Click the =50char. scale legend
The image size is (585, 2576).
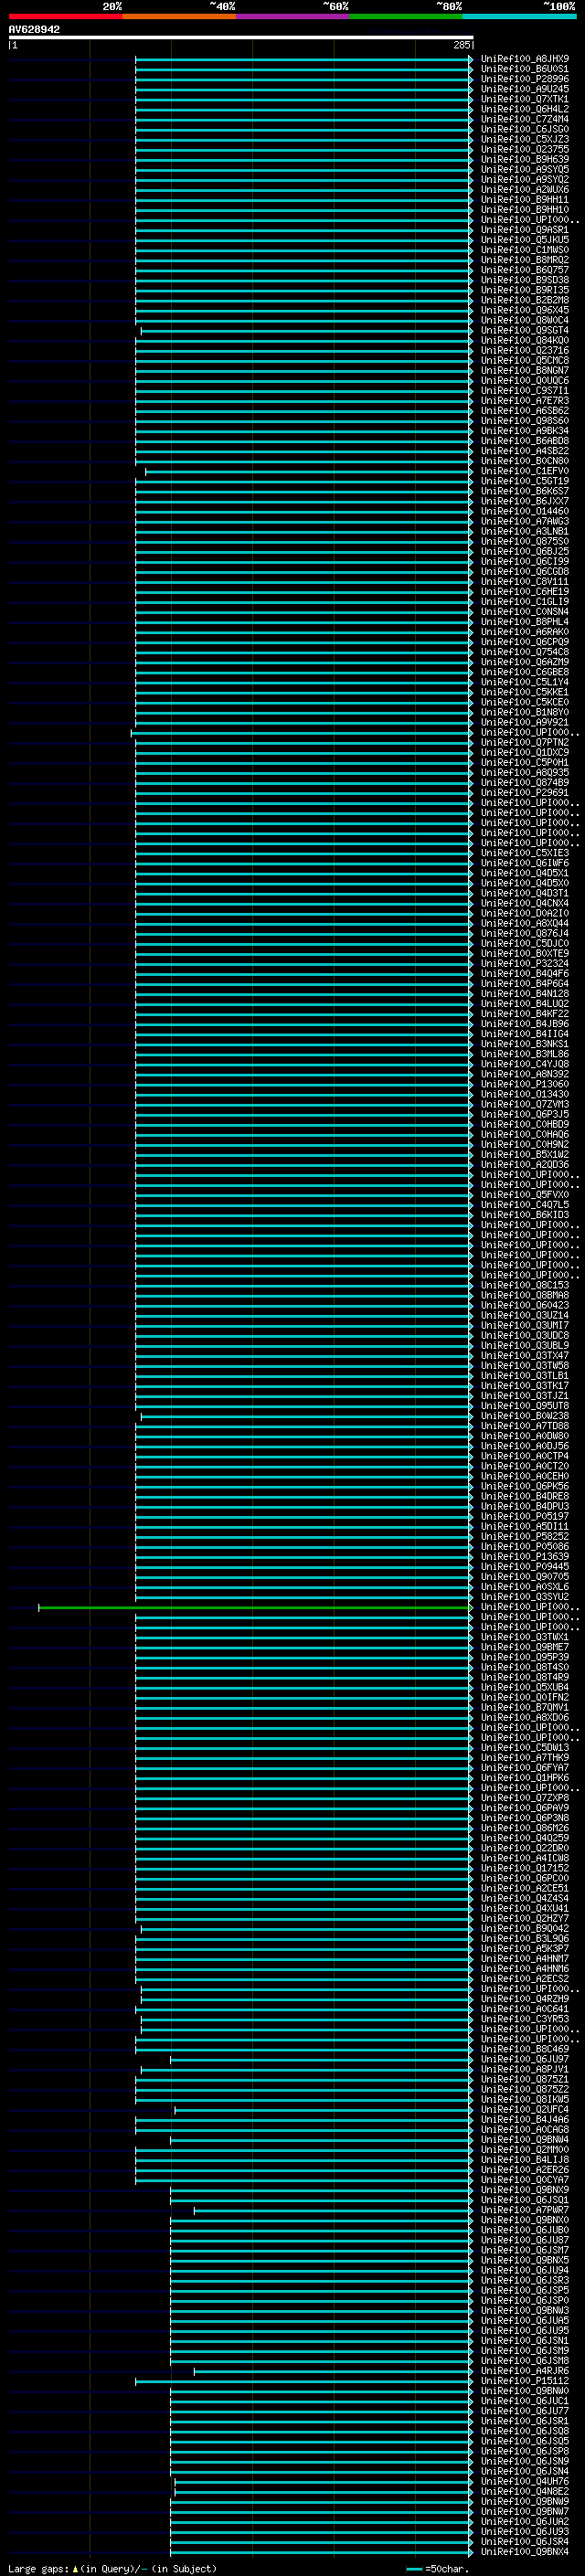point(439,2568)
